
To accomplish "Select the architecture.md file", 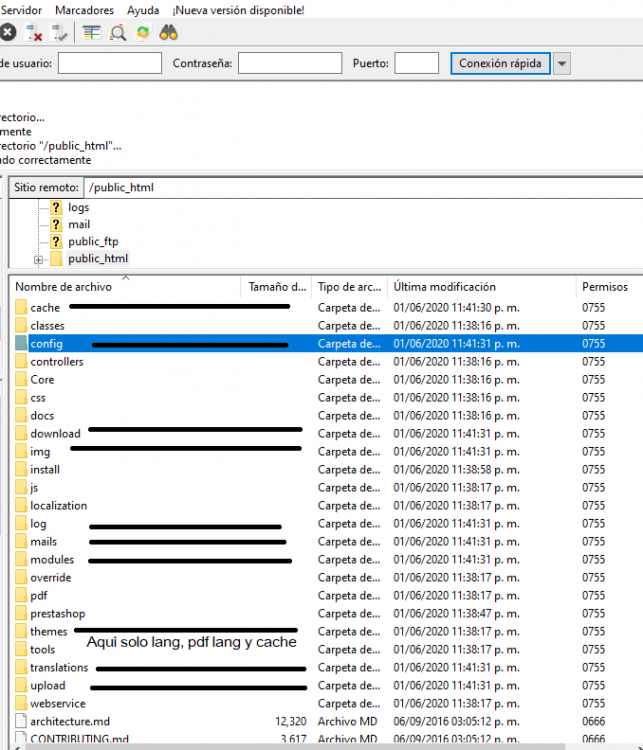I will (68, 722).
